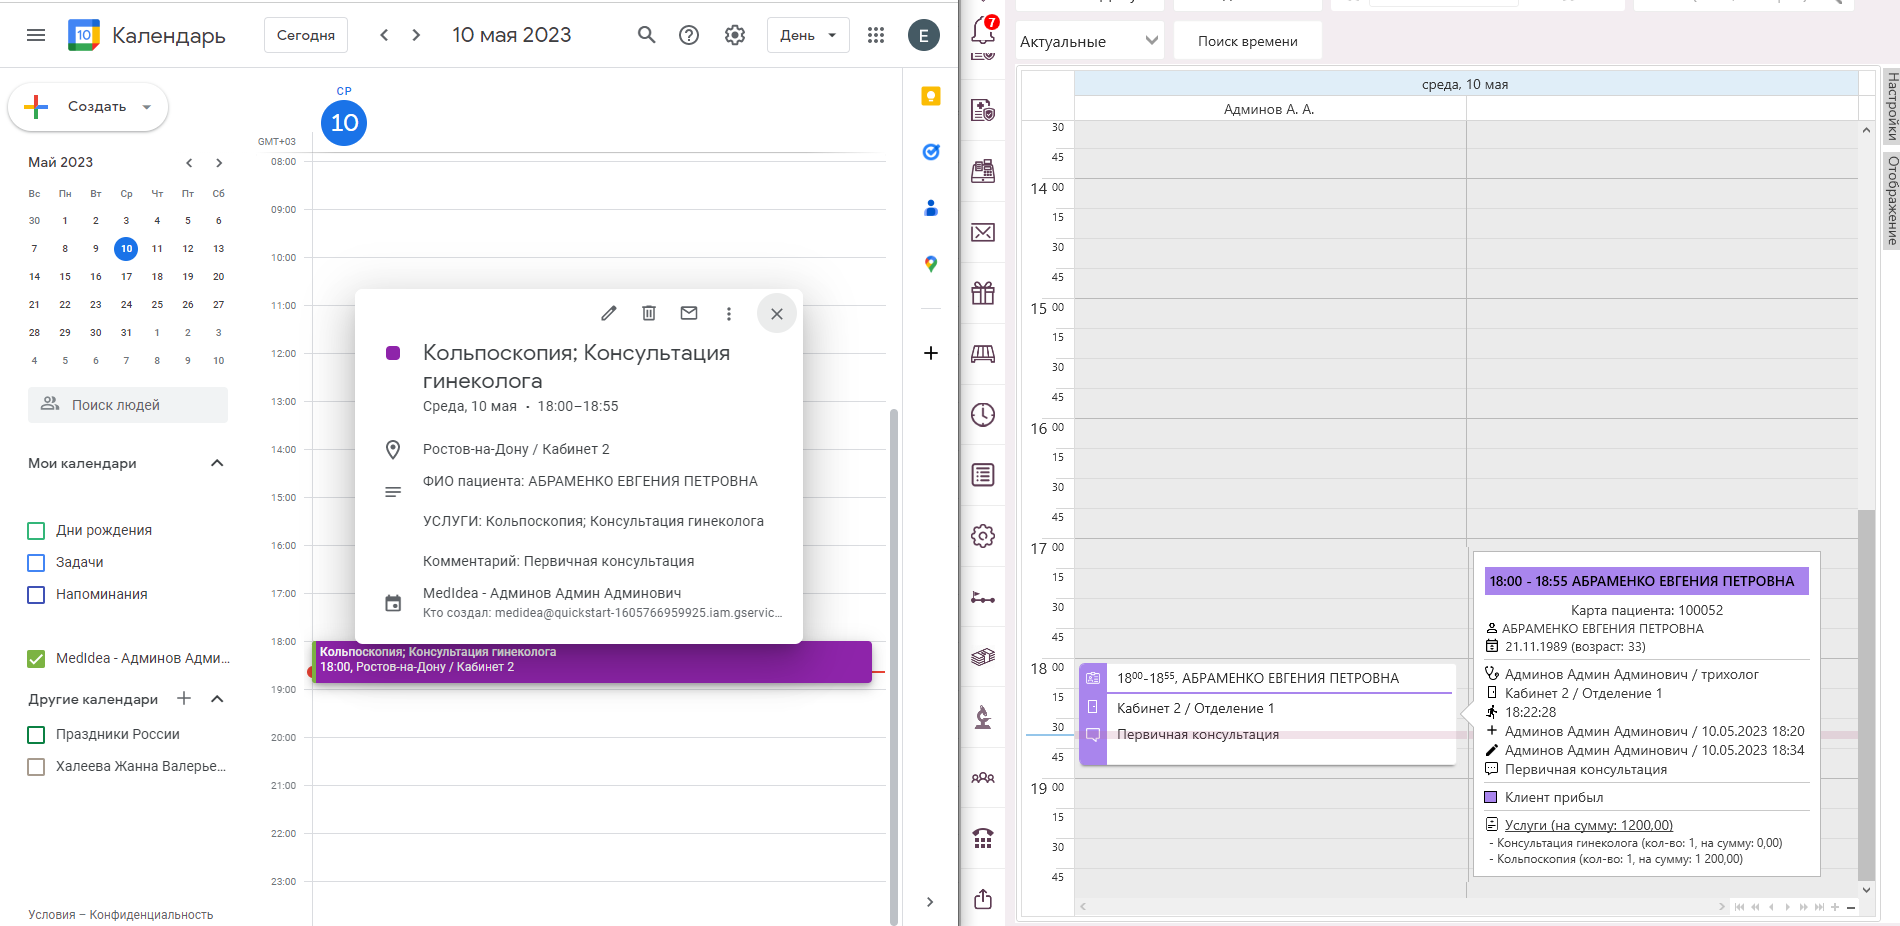Image resolution: width=1900 pixels, height=926 pixels.
Task: Hide the side panel with the chevron
Action: point(930,902)
